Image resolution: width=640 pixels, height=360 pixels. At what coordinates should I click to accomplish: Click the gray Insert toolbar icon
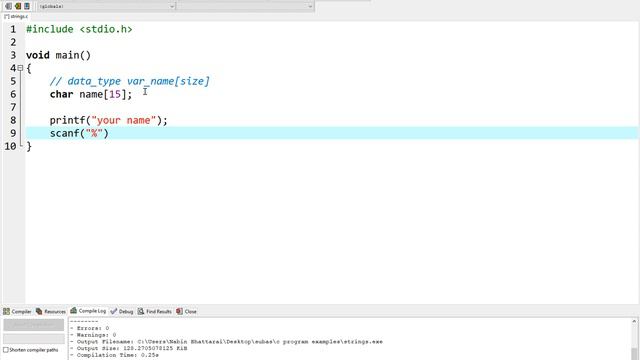pos(8,6)
